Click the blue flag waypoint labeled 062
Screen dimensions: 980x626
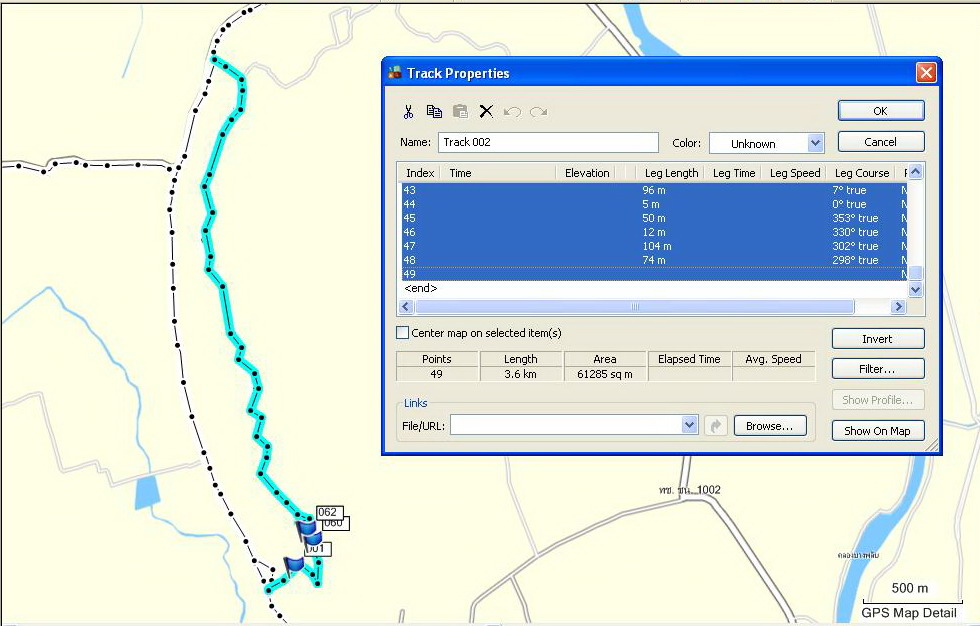coord(304,526)
